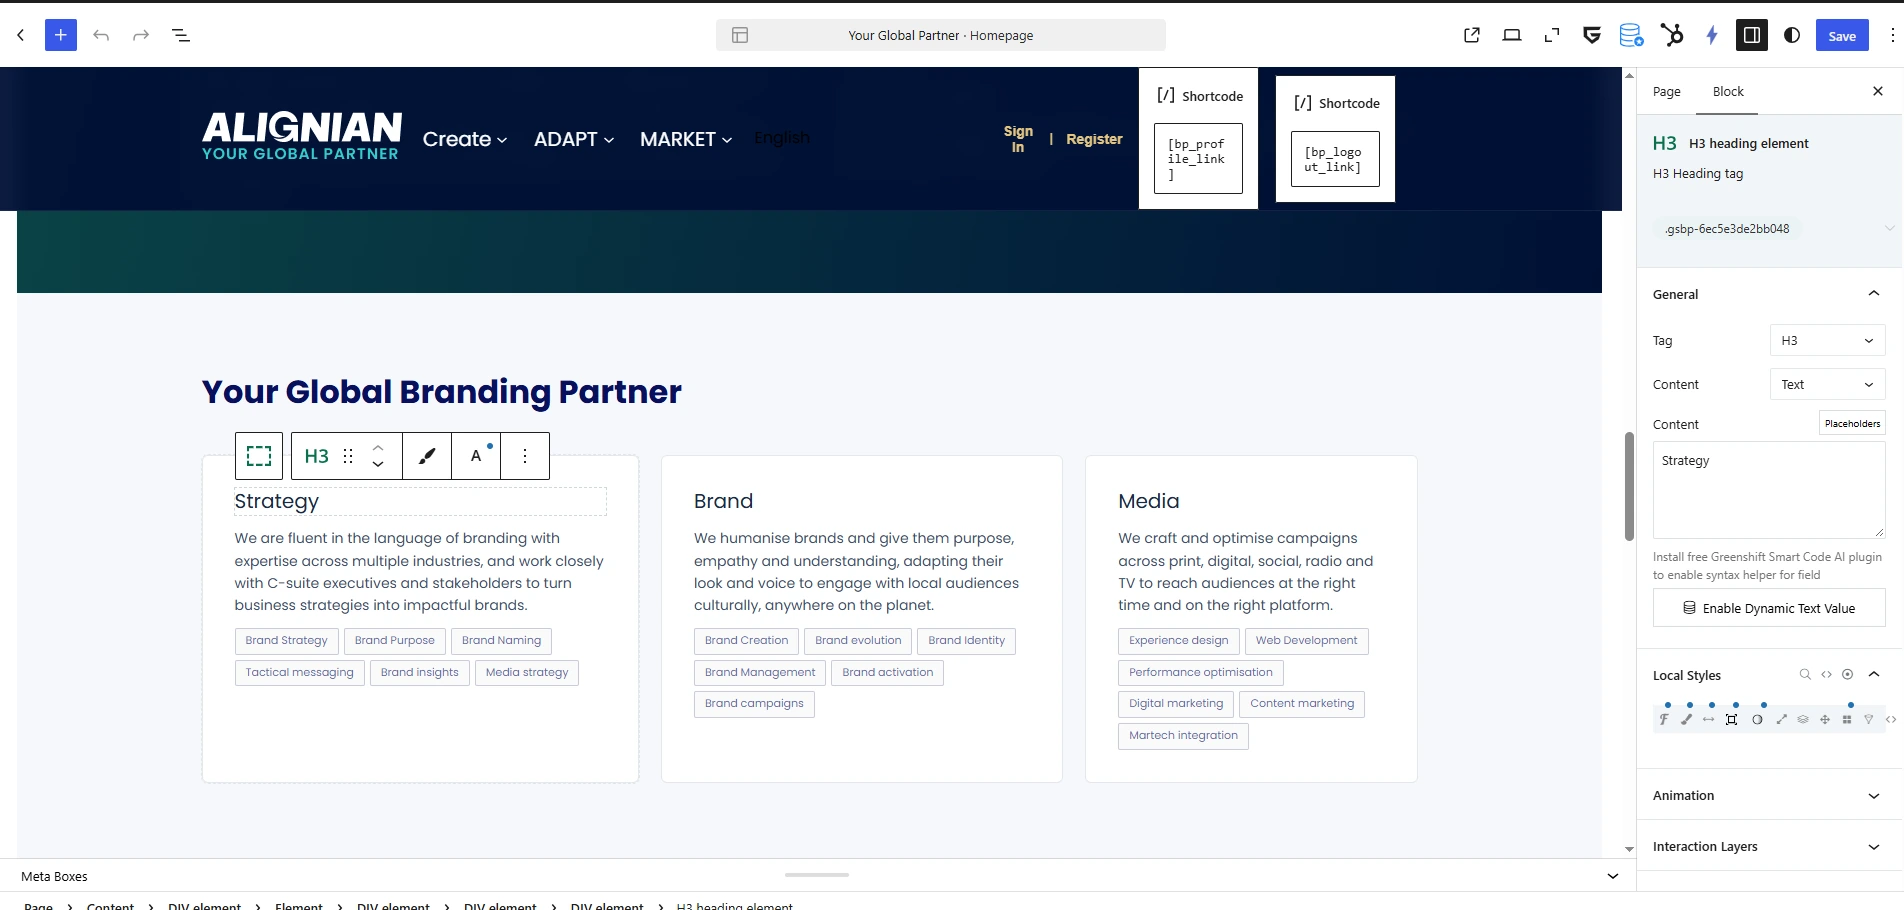Open the document overview list view
The height and width of the screenshot is (910, 1904).
coord(181,35)
